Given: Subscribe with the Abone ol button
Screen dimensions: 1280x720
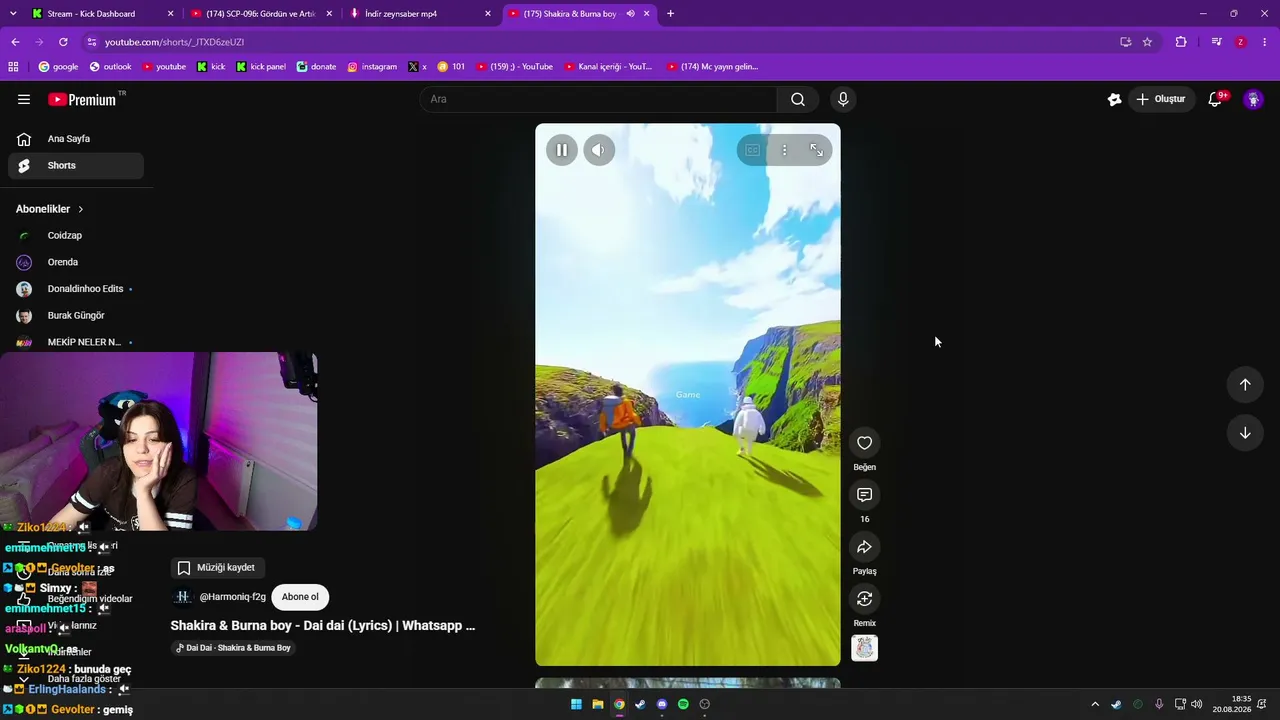Looking at the screenshot, I should (x=300, y=597).
